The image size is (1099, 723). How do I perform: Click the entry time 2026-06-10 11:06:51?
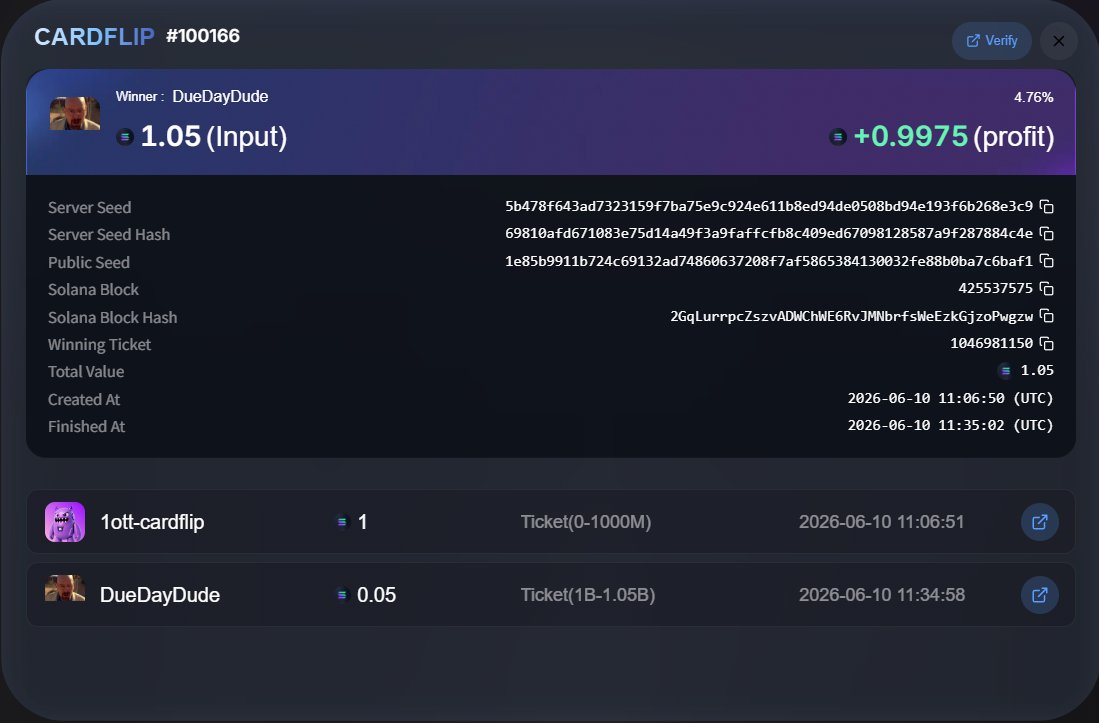tap(882, 522)
